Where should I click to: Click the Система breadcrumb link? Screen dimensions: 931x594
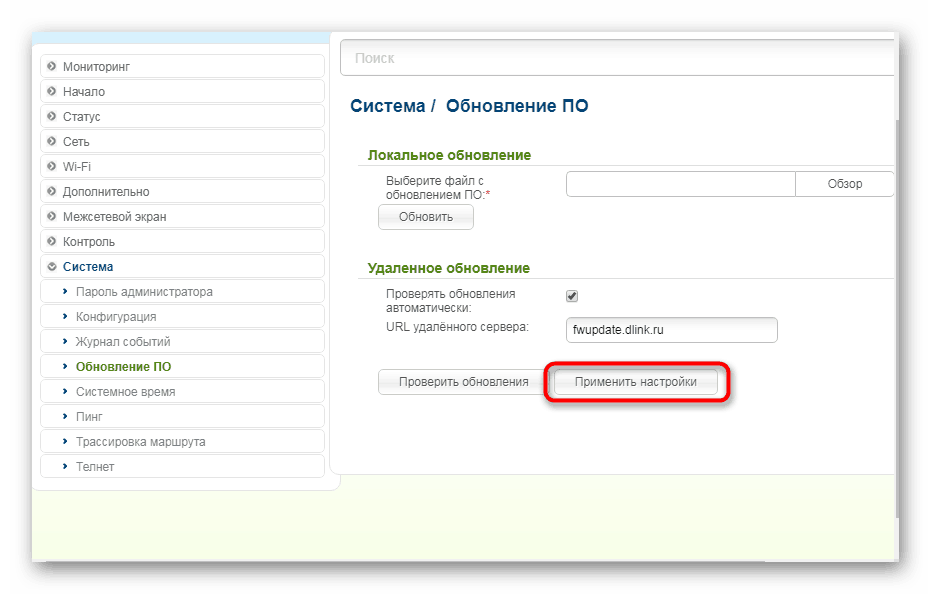click(x=388, y=106)
